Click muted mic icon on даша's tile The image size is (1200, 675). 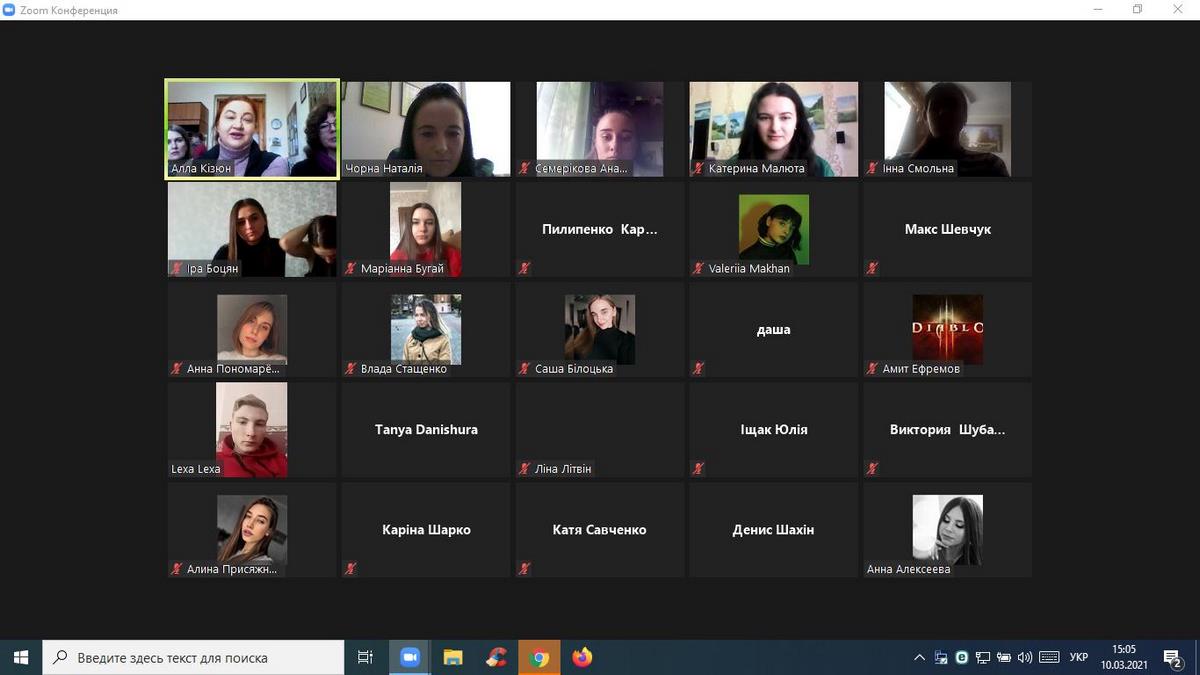click(x=698, y=368)
